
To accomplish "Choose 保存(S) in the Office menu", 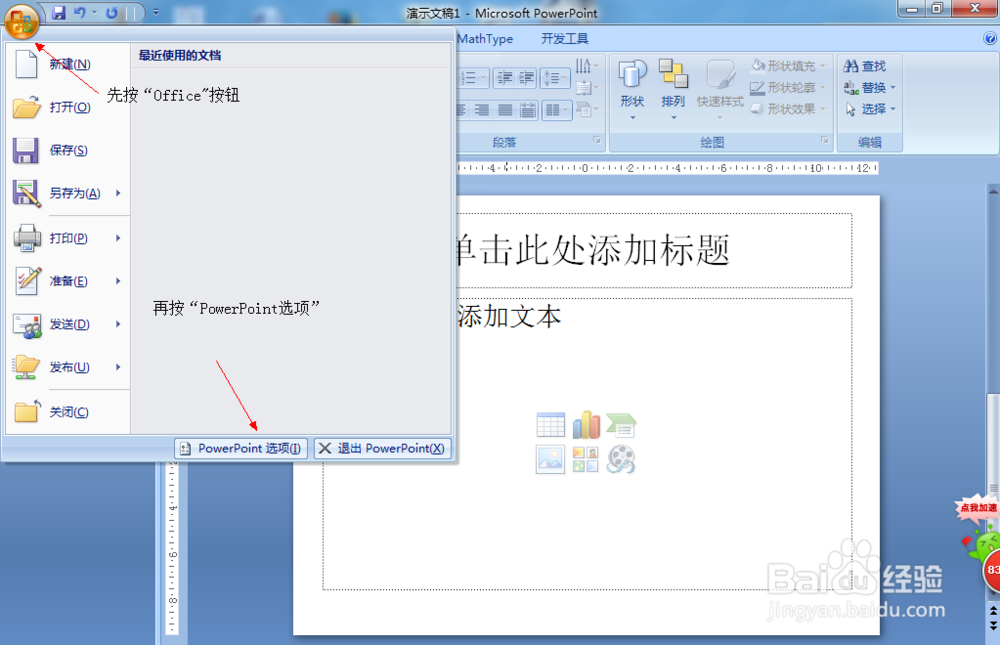I will [x=67, y=150].
